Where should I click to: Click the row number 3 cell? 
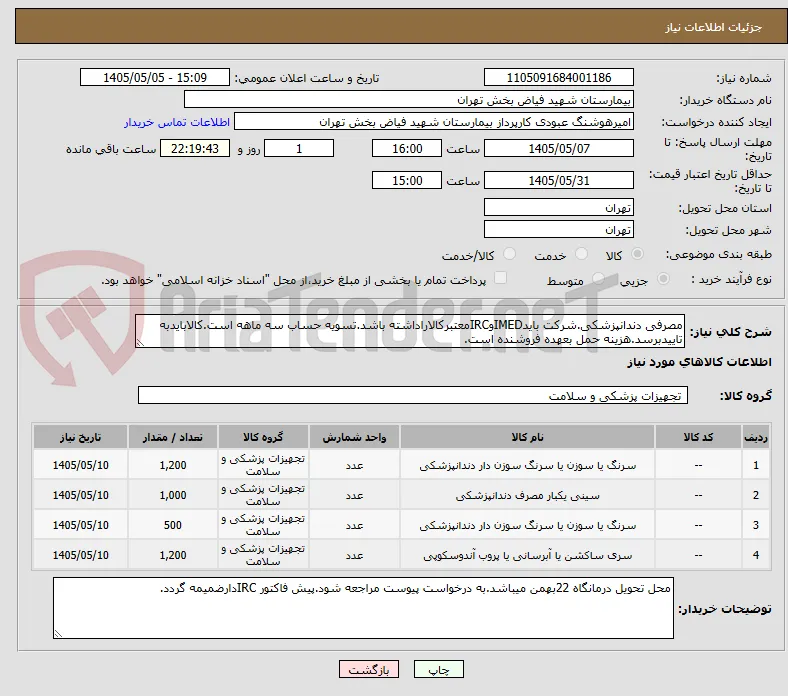tap(756, 525)
